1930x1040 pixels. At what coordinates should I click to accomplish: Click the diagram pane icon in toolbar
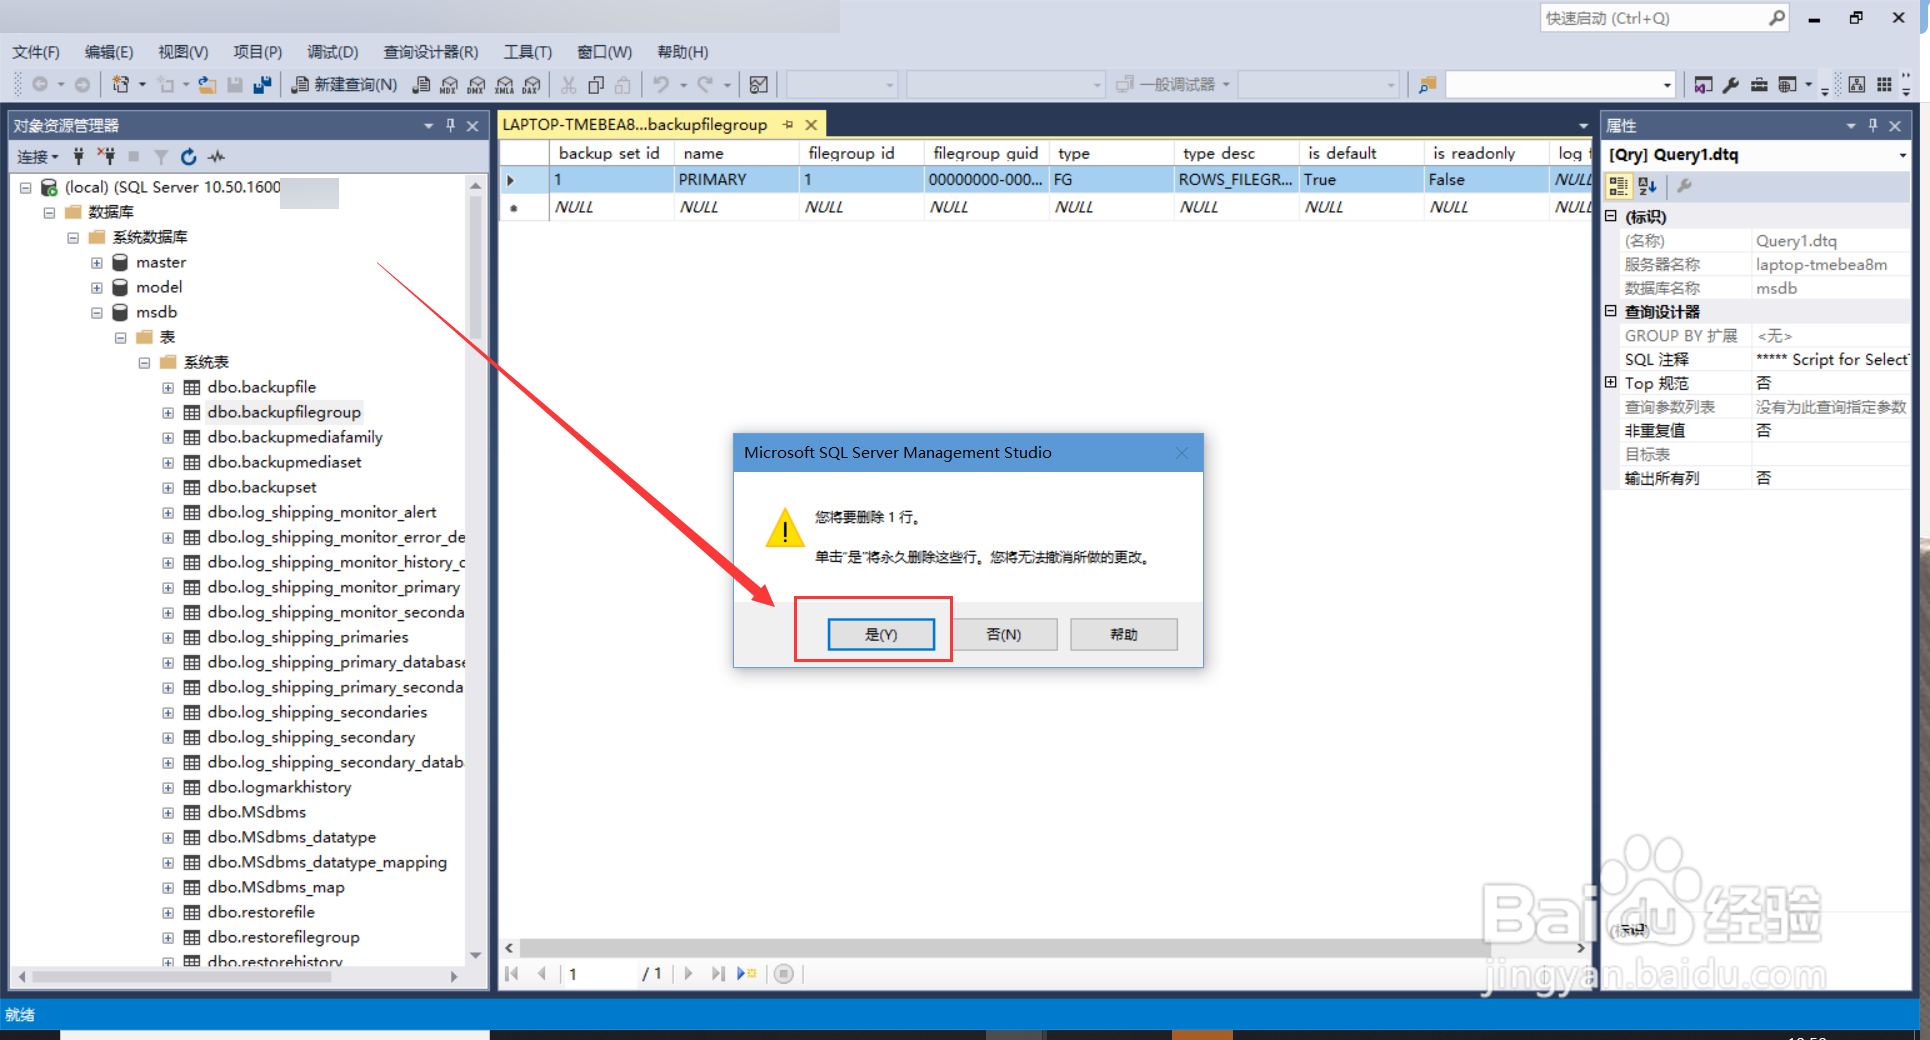click(x=1856, y=85)
